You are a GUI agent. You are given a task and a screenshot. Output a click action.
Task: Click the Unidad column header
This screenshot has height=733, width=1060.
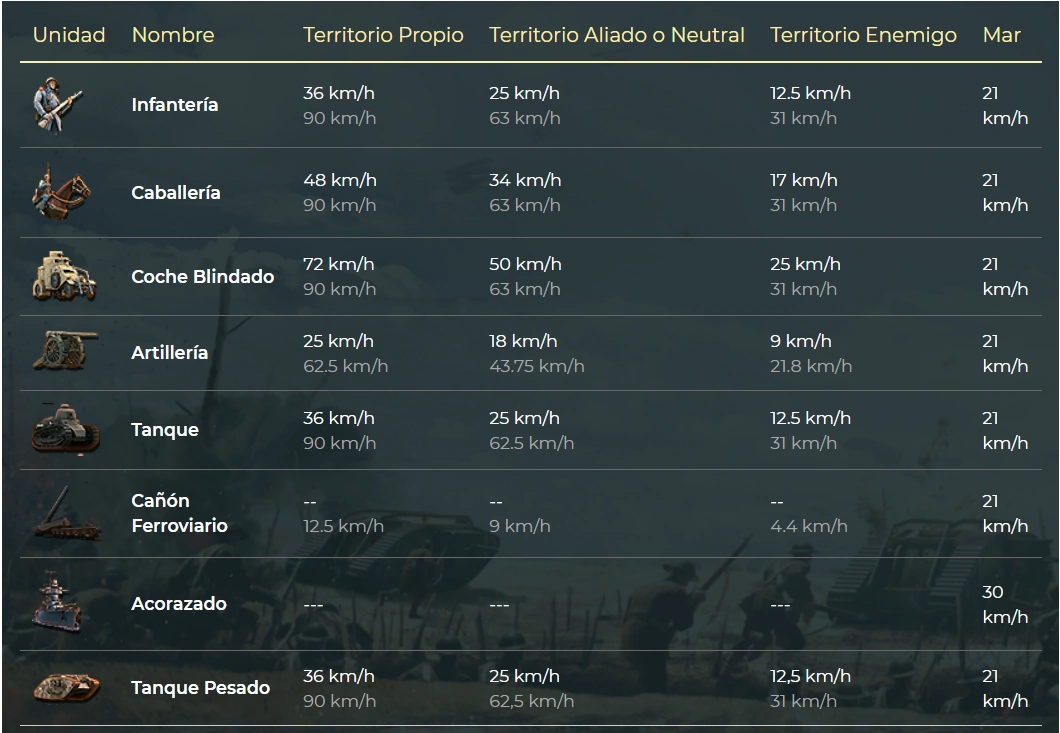coord(69,35)
